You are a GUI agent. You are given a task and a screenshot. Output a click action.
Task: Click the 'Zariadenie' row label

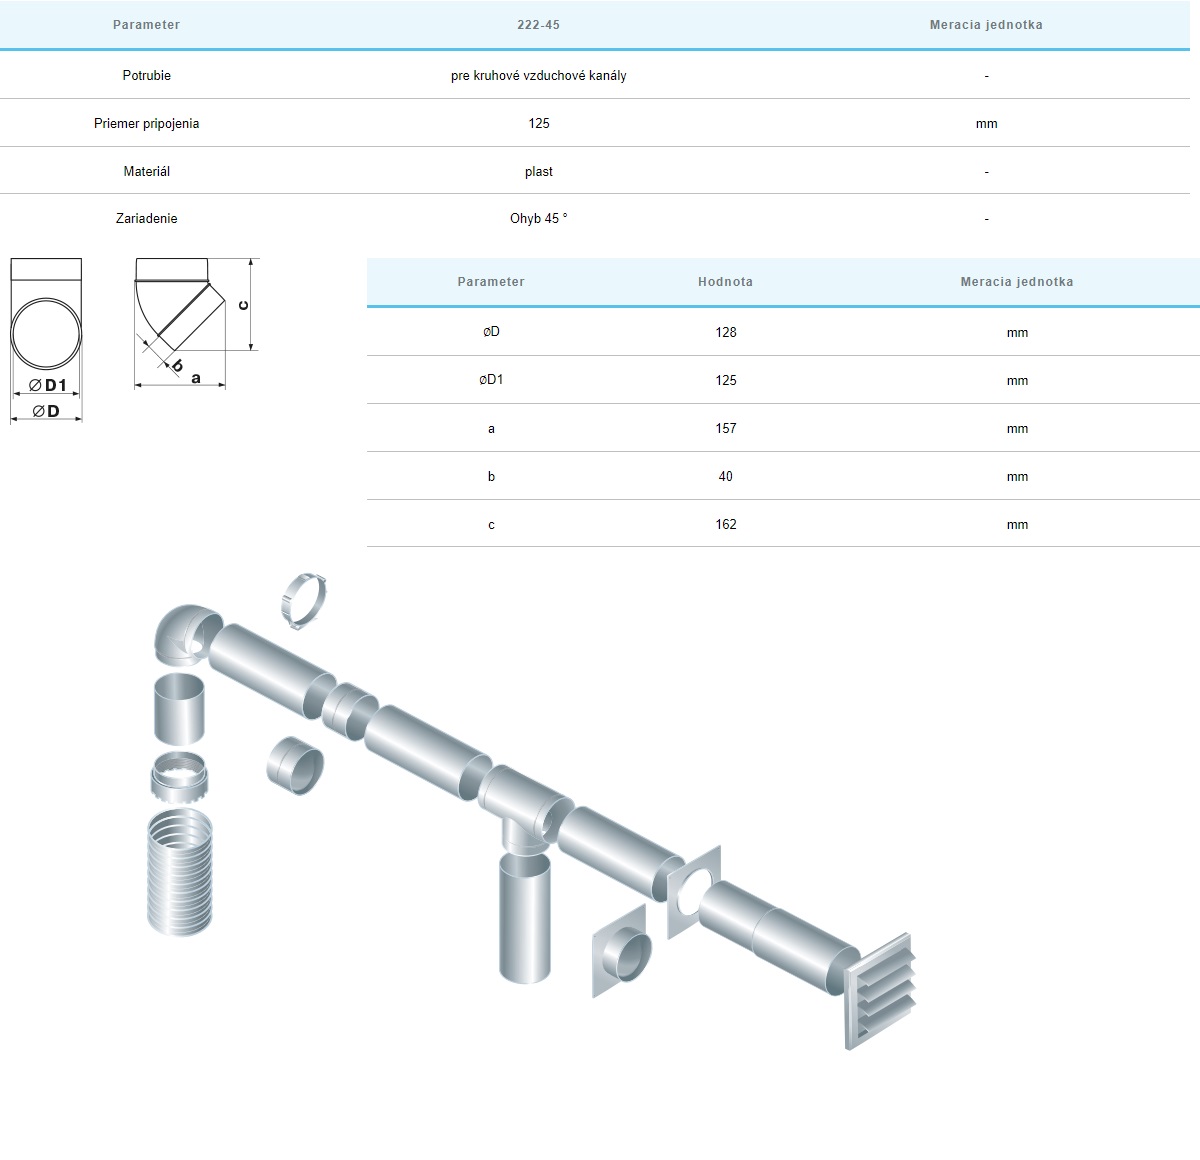(147, 219)
